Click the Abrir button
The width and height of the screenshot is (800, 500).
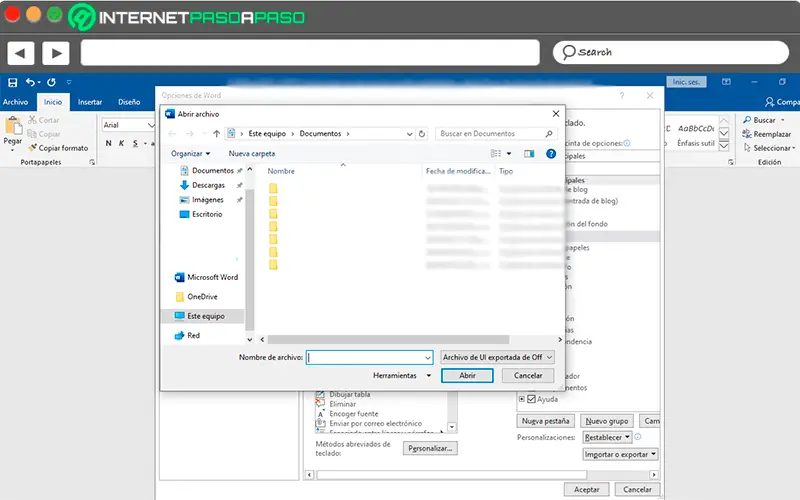(x=467, y=376)
